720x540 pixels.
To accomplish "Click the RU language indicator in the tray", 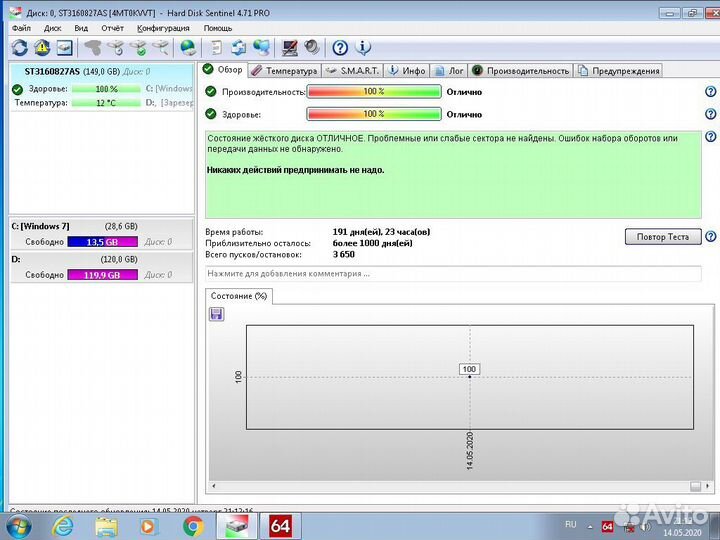I will [x=571, y=524].
